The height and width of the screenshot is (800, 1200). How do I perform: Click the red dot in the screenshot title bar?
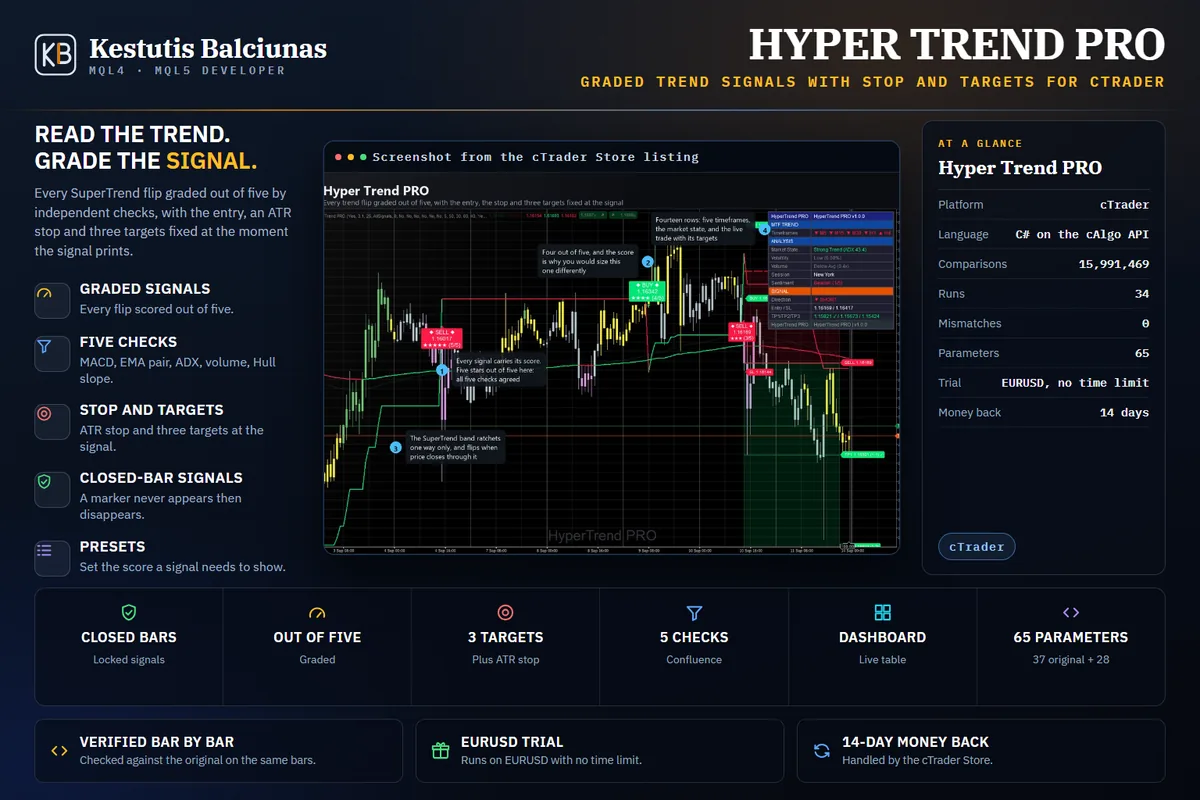(x=339, y=157)
